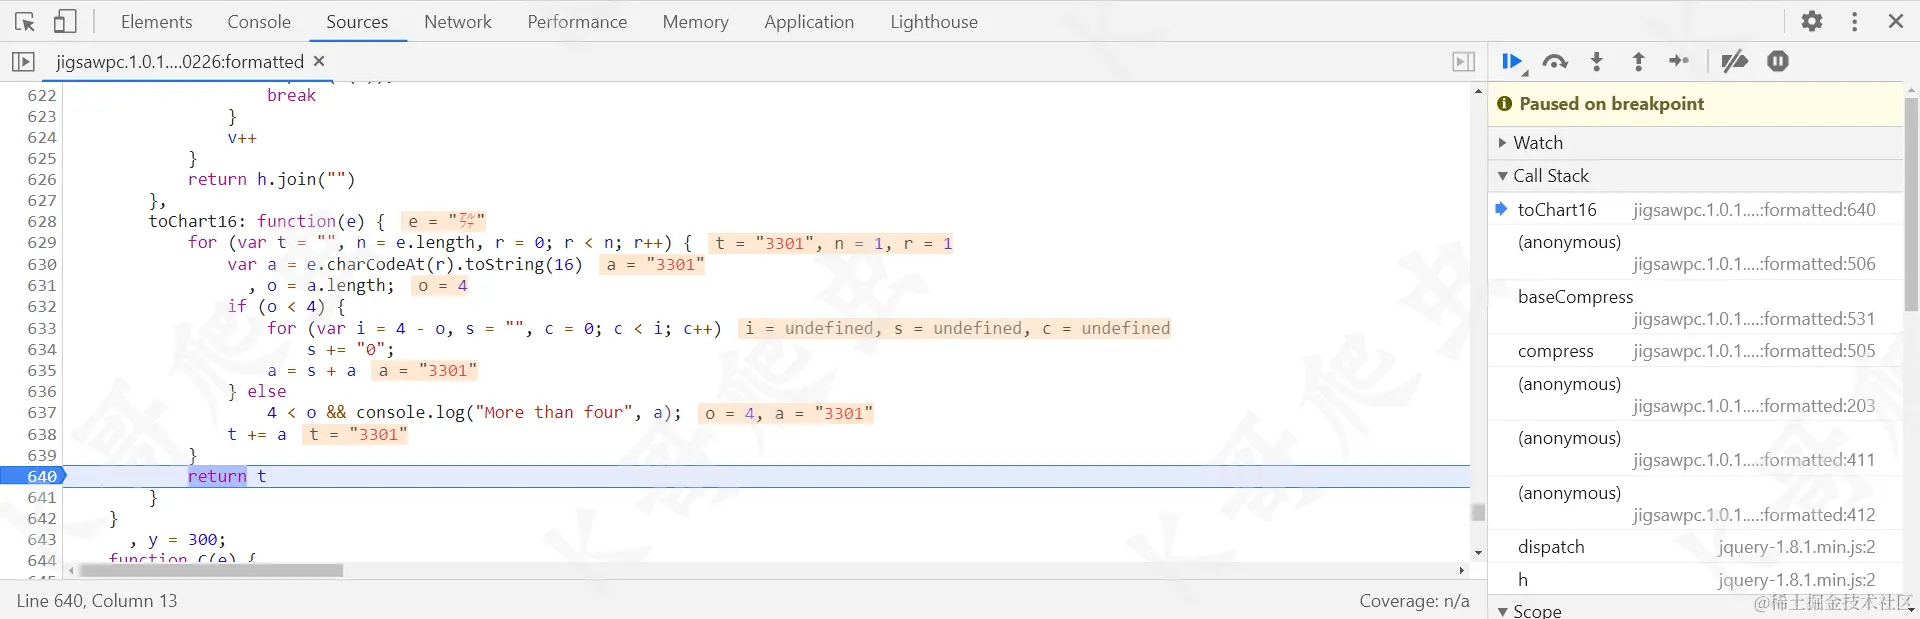
Task: Step over next function call
Action: [1555, 62]
